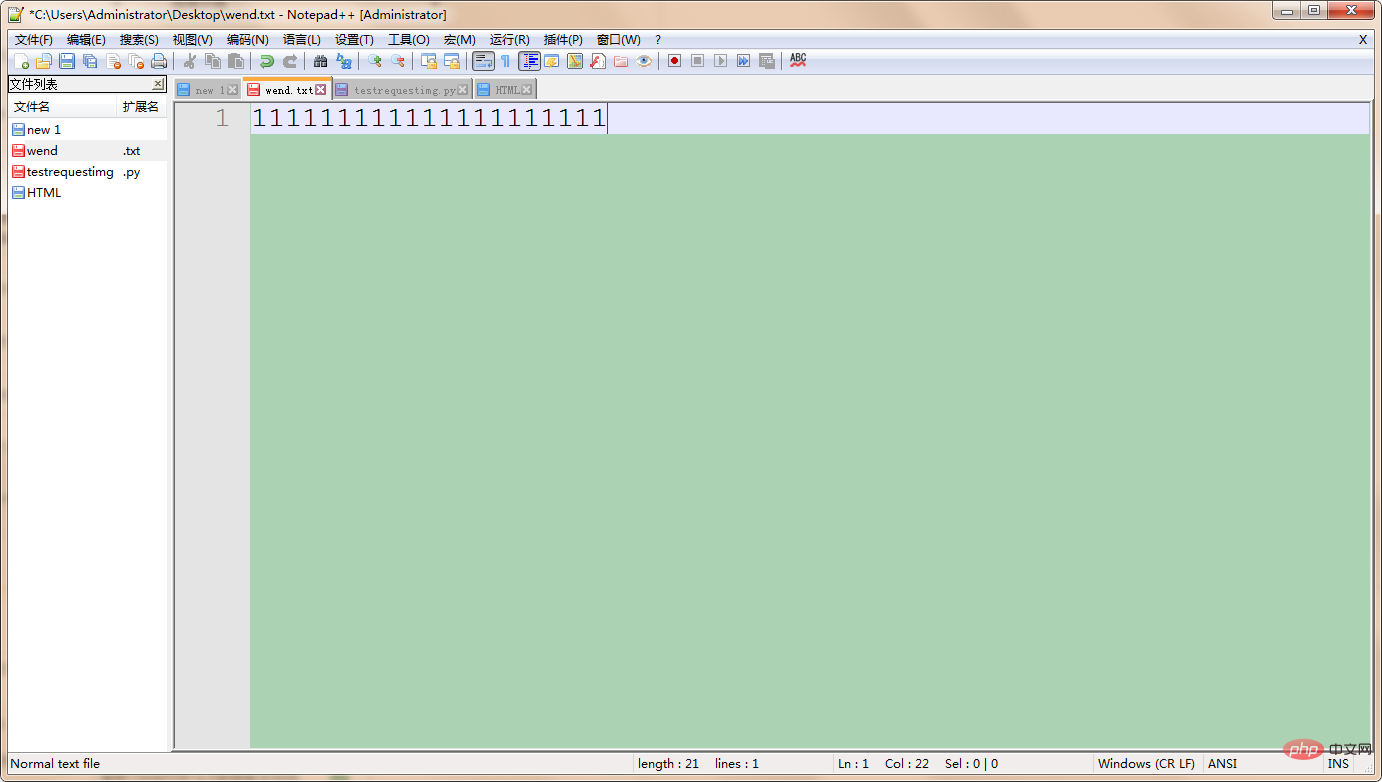The image size is (1382, 782).
Task: Open the 文件(F) menu
Action: click(x=34, y=40)
